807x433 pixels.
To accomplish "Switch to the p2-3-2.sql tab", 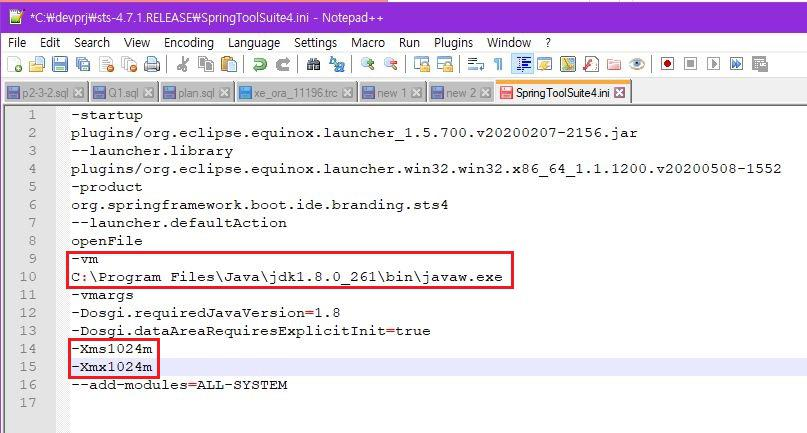I will pos(44,93).
